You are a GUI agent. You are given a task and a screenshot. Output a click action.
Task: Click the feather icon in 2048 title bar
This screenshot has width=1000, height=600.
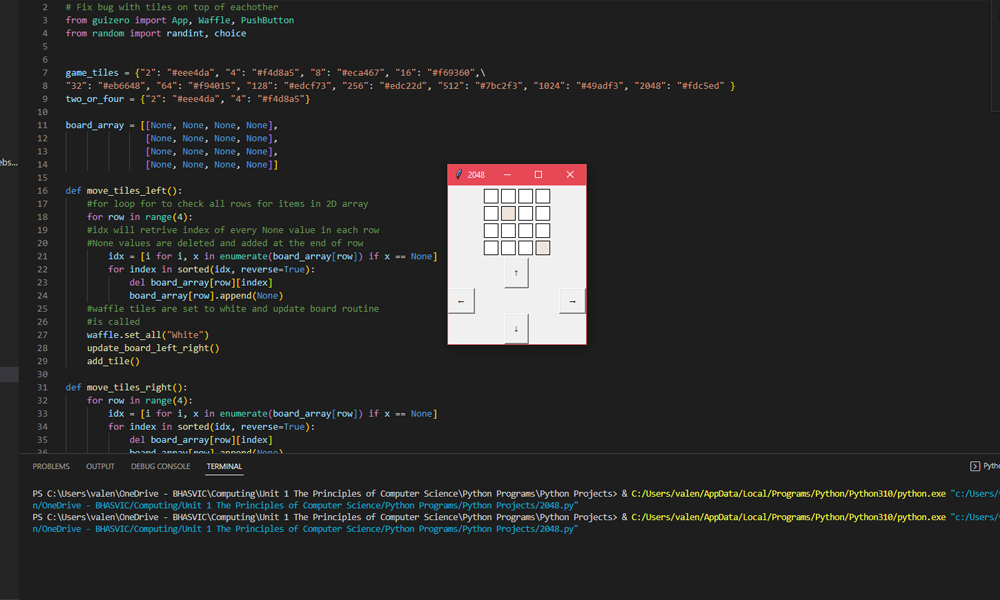[x=459, y=175]
